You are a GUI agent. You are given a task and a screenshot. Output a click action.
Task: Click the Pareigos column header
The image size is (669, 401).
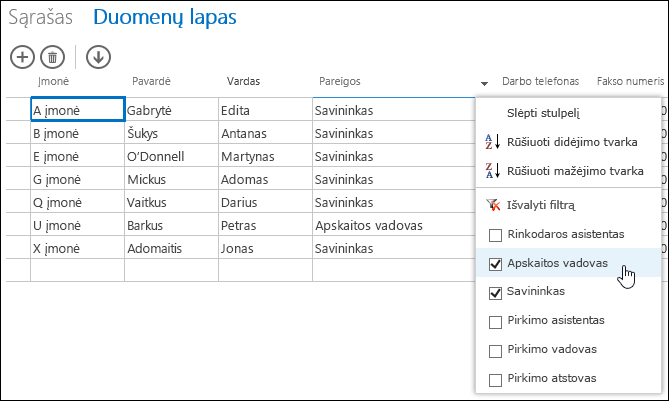click(340, 81)
